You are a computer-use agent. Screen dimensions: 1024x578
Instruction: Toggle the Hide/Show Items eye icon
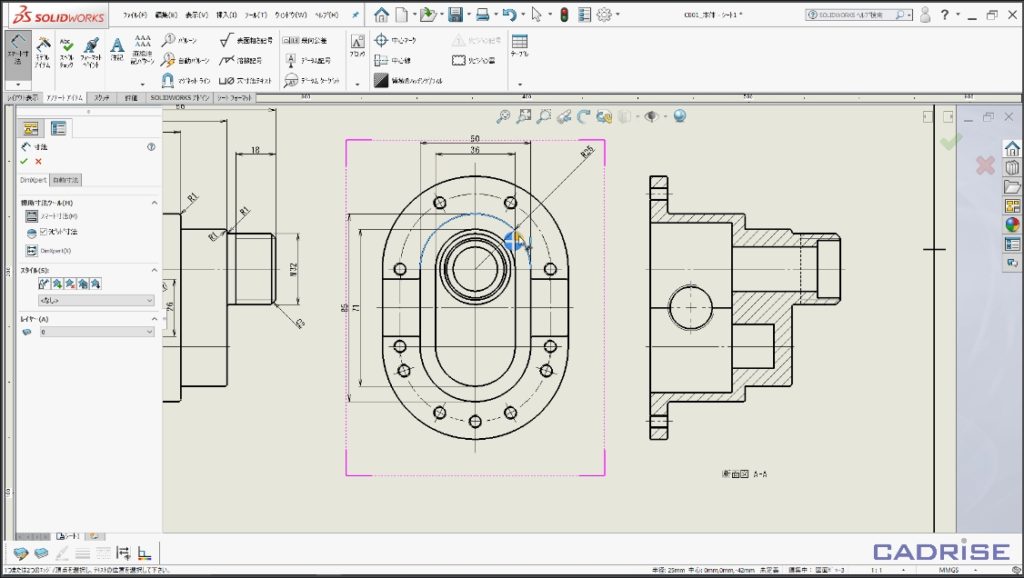[651, 116]
